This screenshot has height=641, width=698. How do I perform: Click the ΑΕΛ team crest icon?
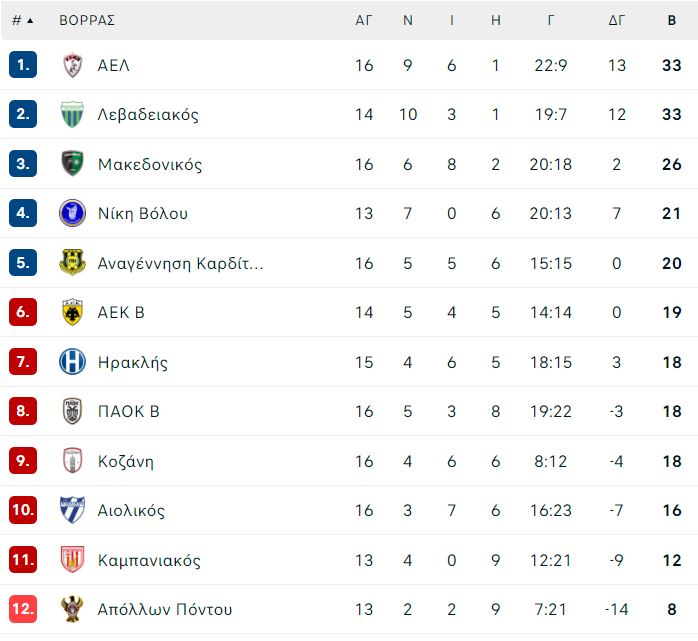point(72,65)
